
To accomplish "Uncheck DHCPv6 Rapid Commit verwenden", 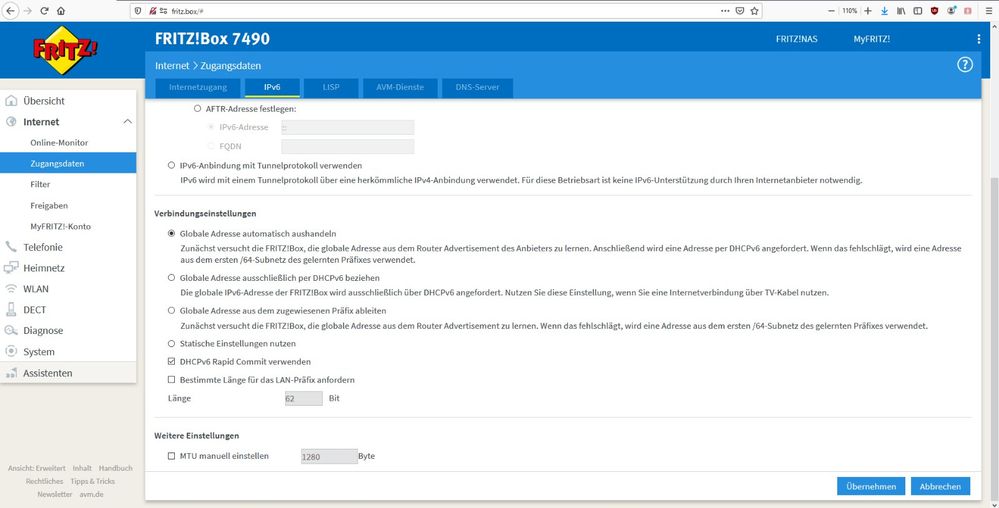I will coord(171,361).
